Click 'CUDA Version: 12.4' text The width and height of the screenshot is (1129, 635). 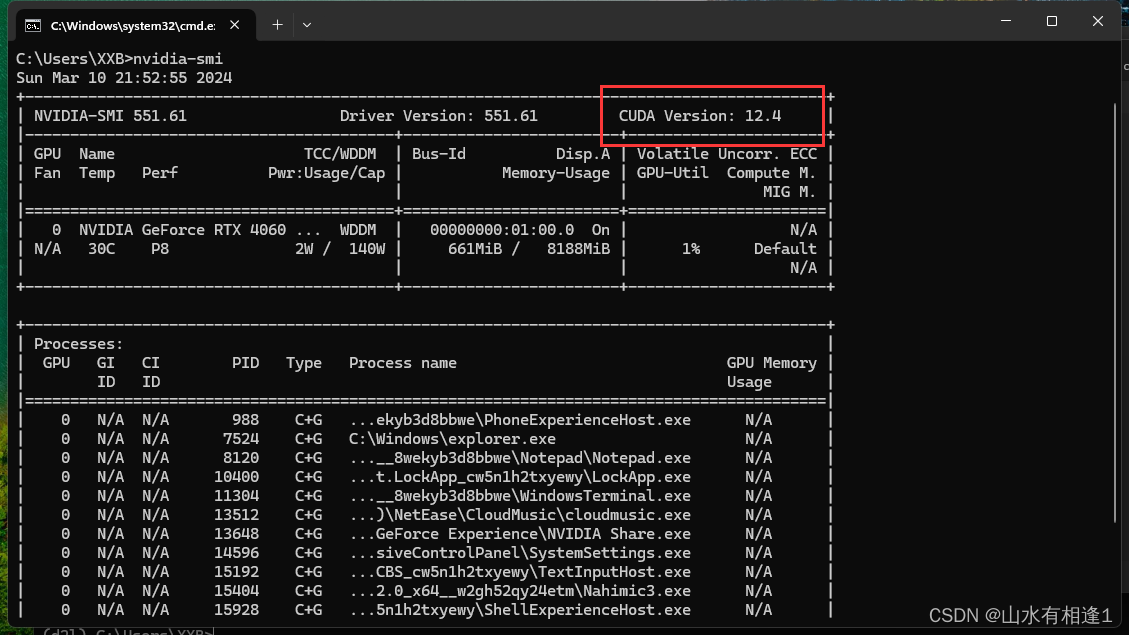coord(700,116)
